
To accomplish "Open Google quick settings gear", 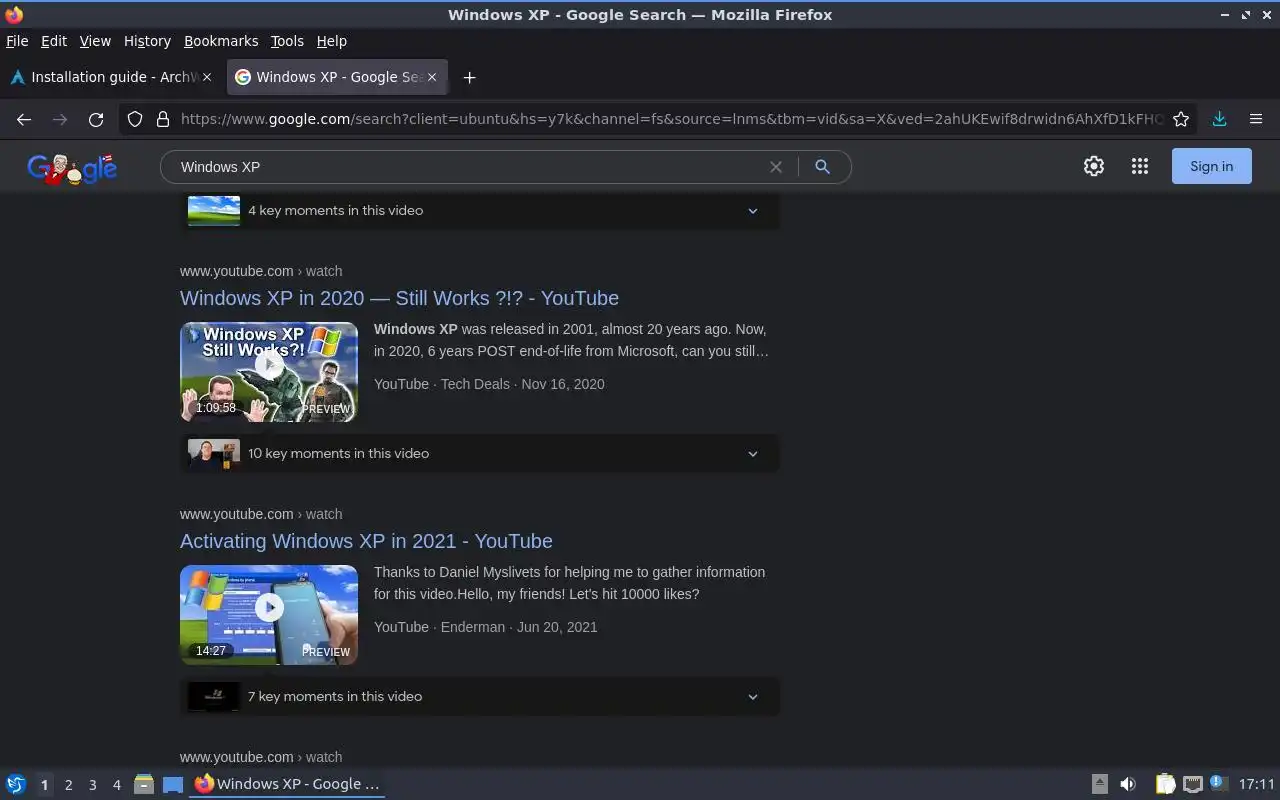I will point(1094,167).
